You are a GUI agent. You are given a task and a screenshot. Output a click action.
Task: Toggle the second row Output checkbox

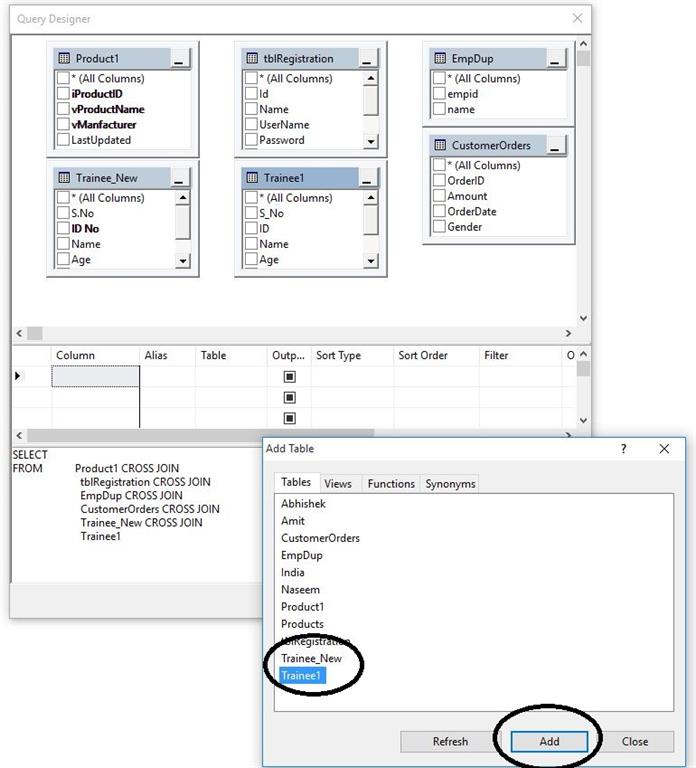pyautogui.click(x=289, y=397)
